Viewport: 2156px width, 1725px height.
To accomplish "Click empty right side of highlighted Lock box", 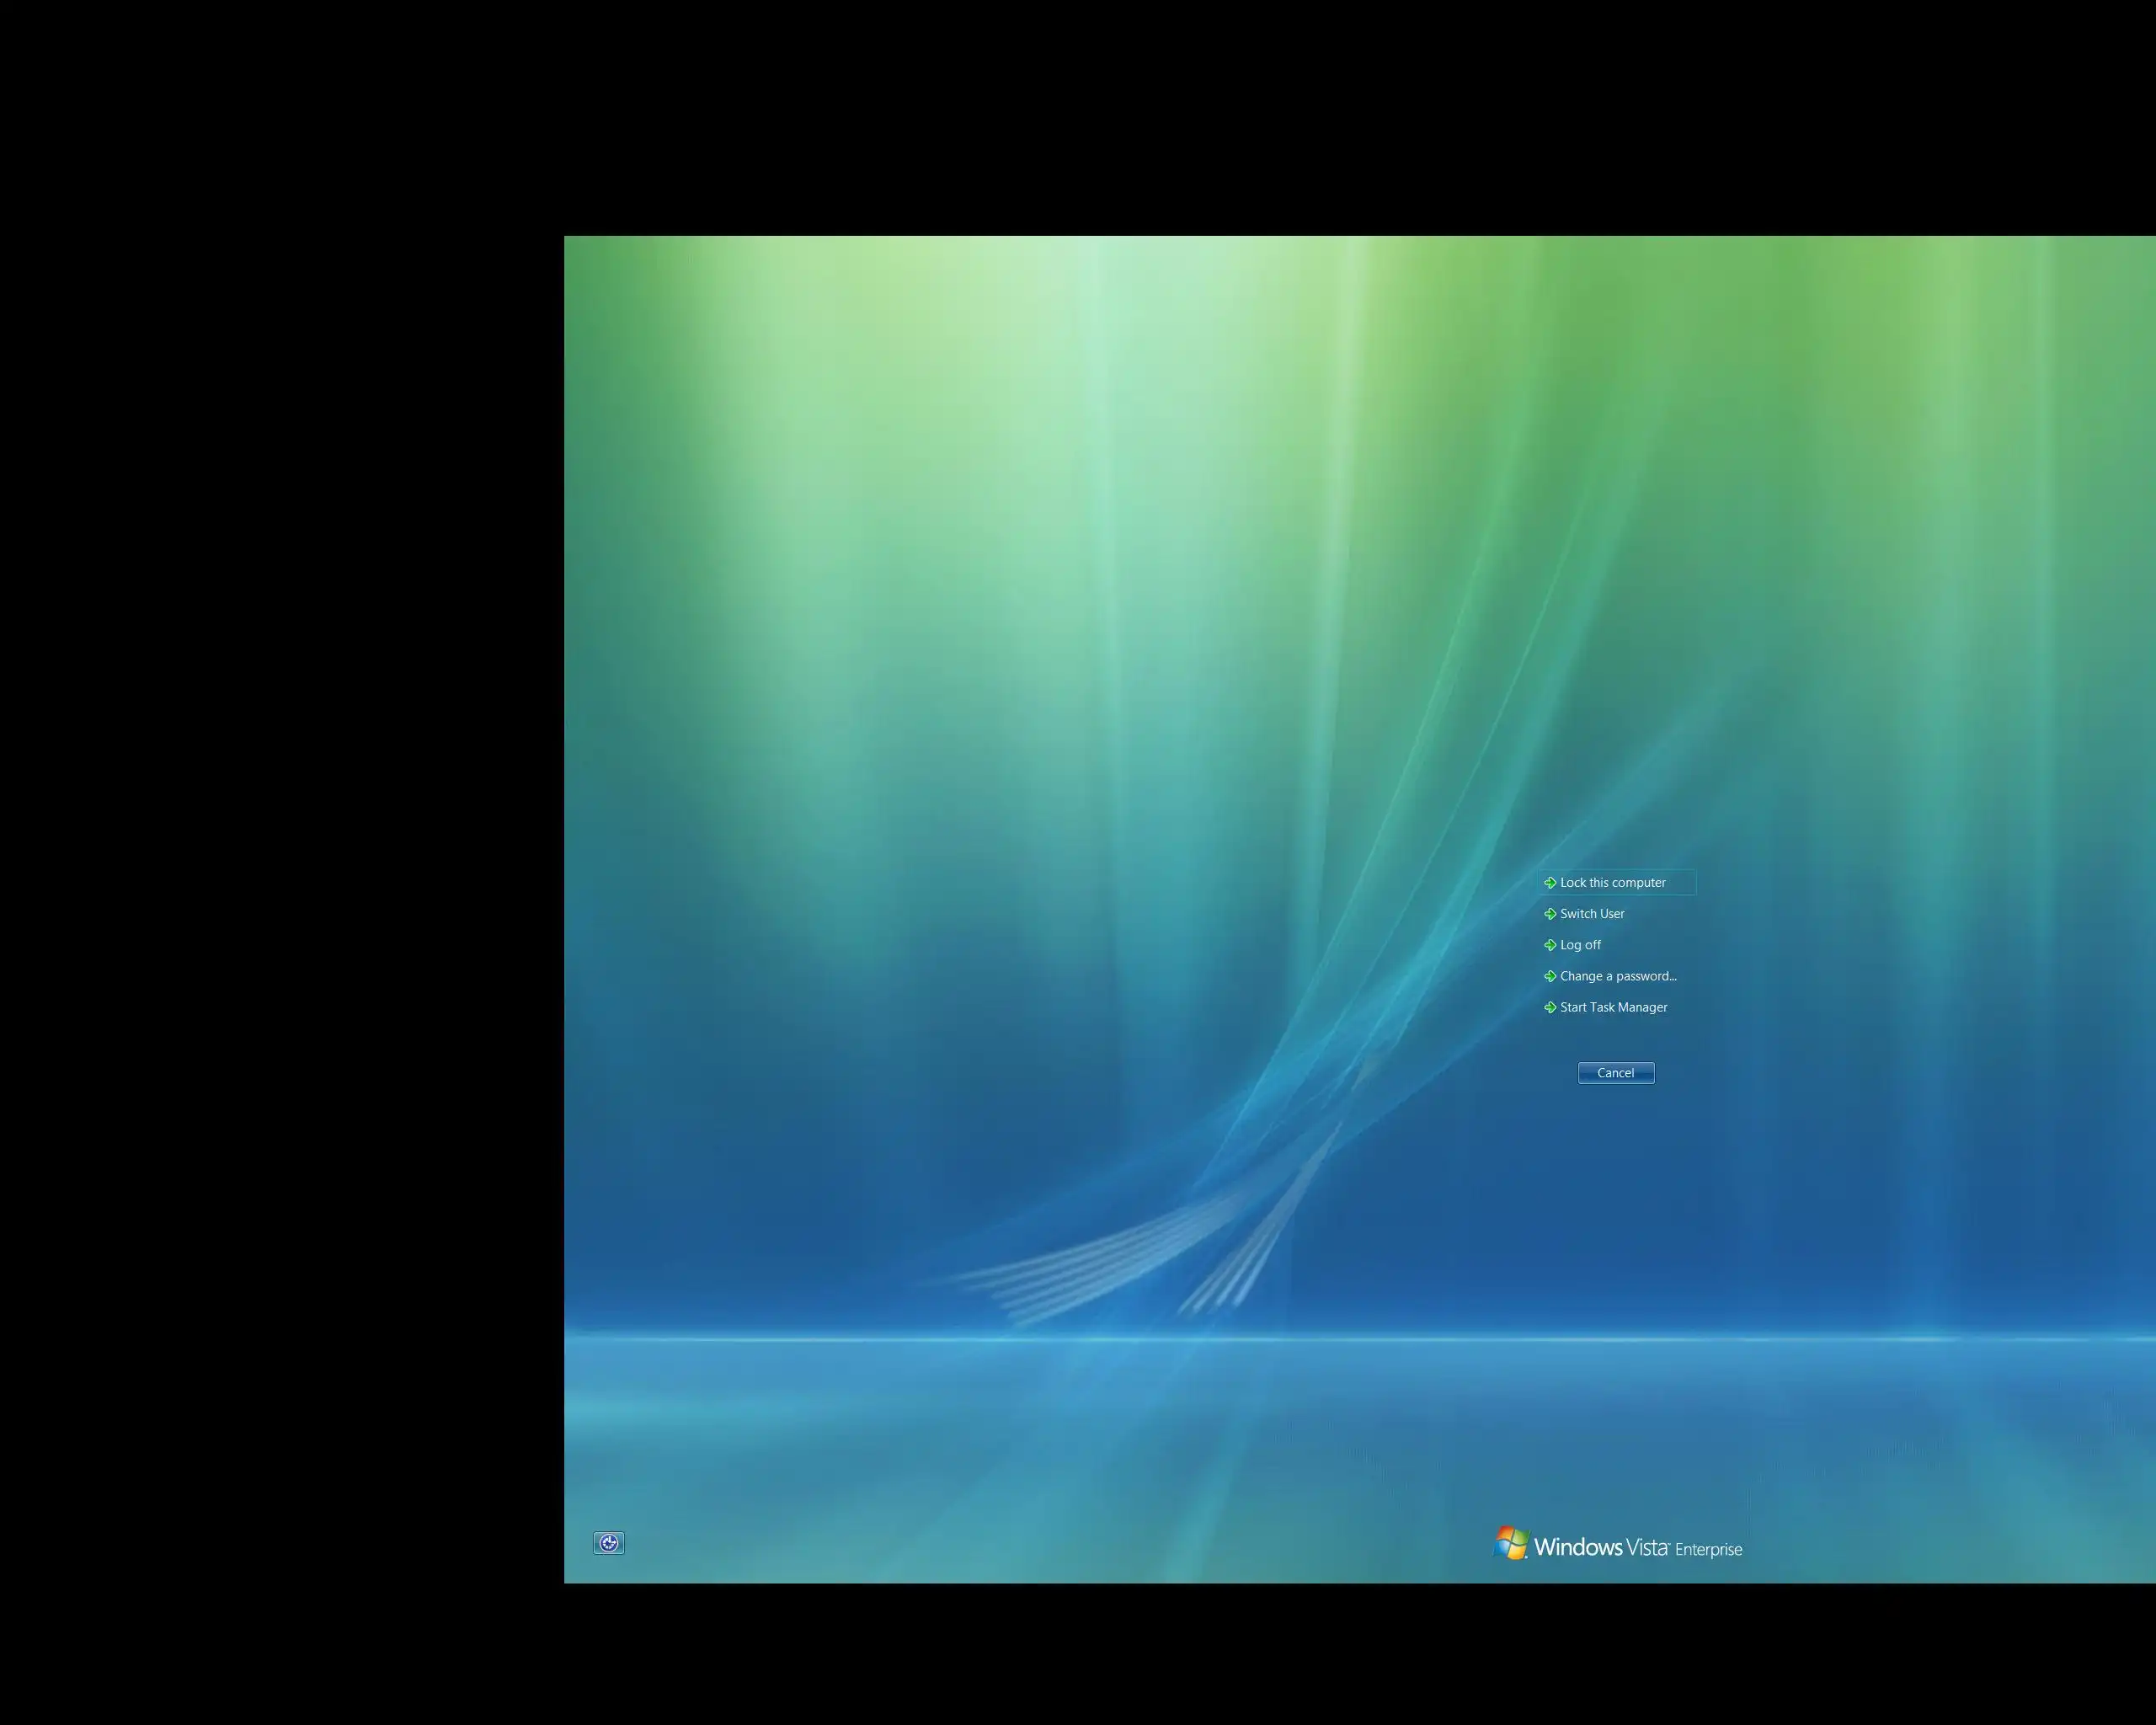I will tap(1682, 882).
